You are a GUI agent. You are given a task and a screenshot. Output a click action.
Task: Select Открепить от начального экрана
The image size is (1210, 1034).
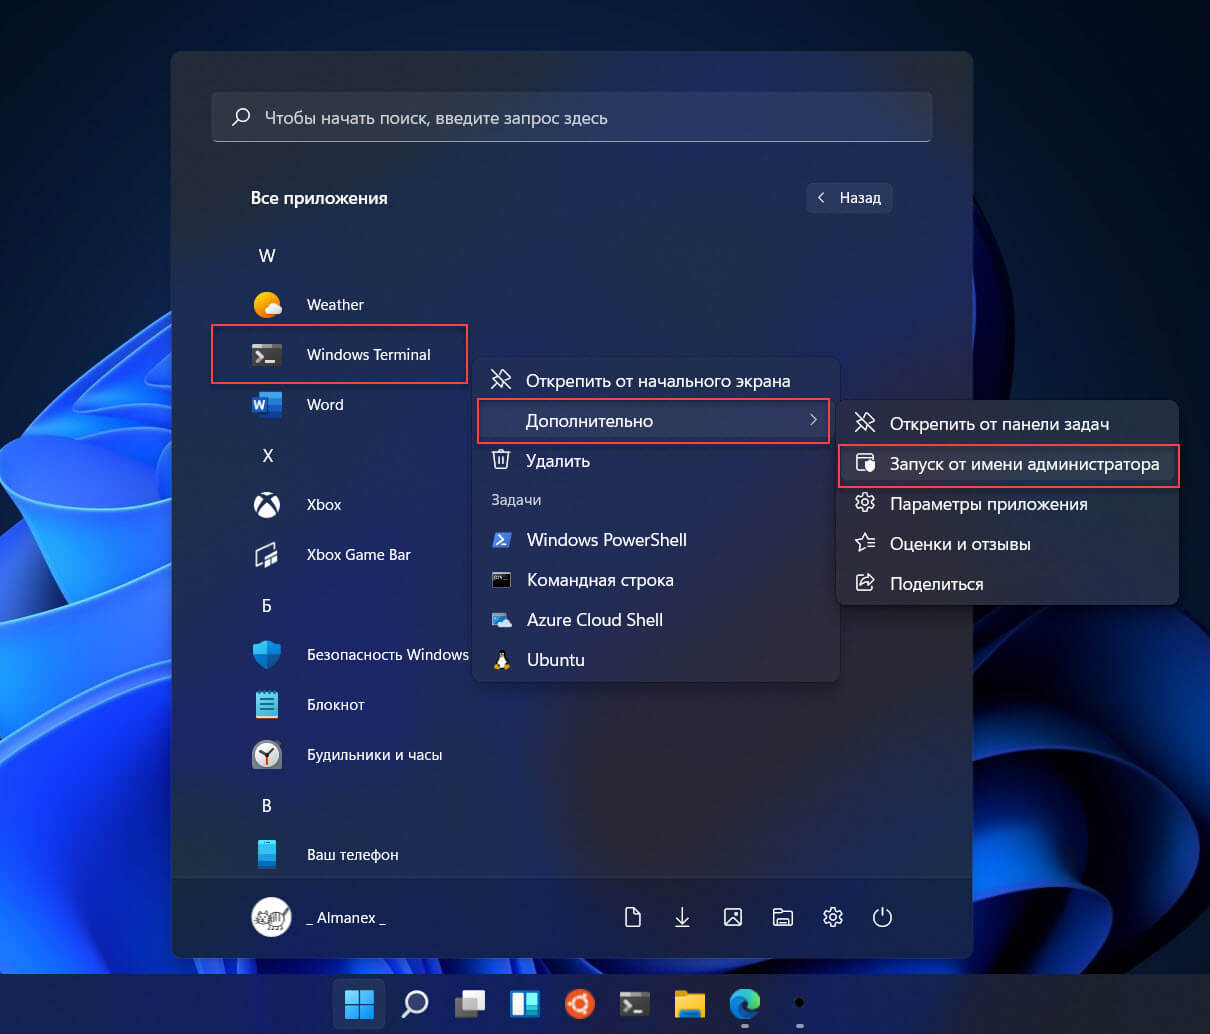pyautogui.click(x=656, y=381)
